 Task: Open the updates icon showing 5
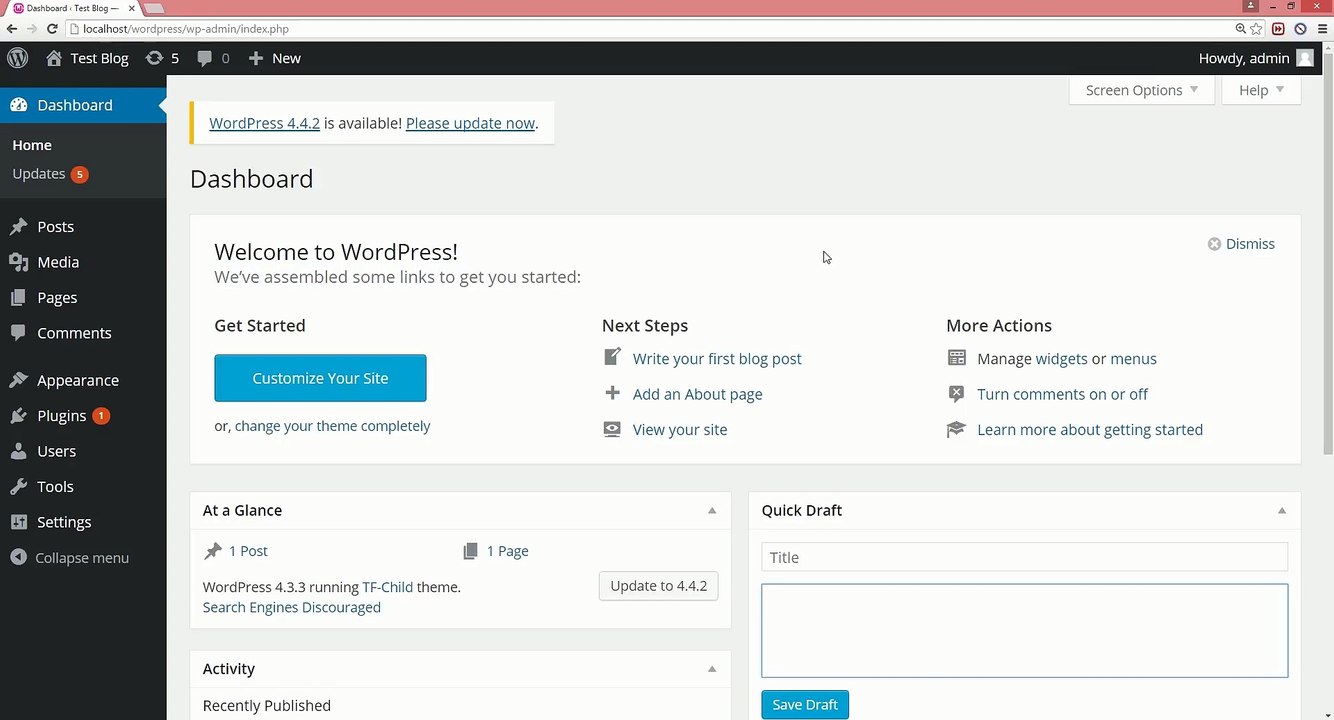(x=154, y=58)
